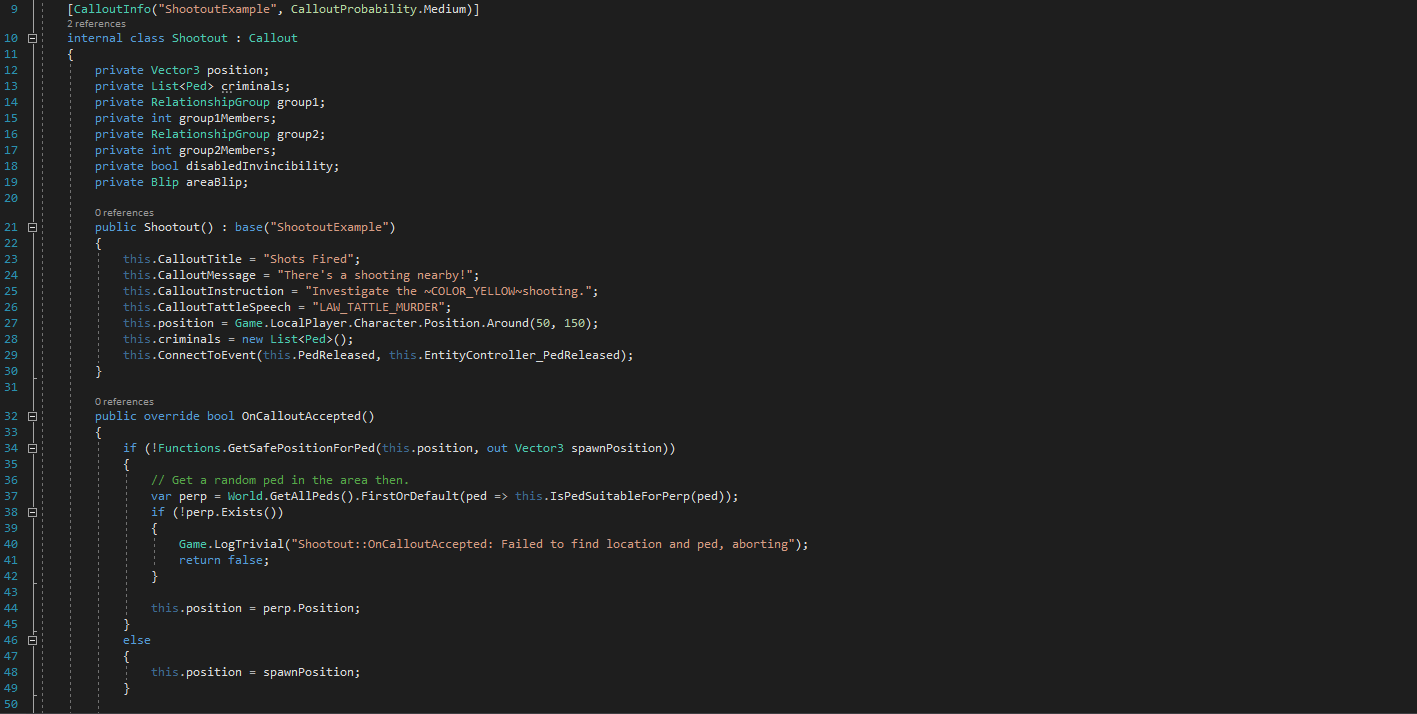Click line number 27 in the gutter
This screenshot has width=1417, height=714.
(x=11, y=323)
